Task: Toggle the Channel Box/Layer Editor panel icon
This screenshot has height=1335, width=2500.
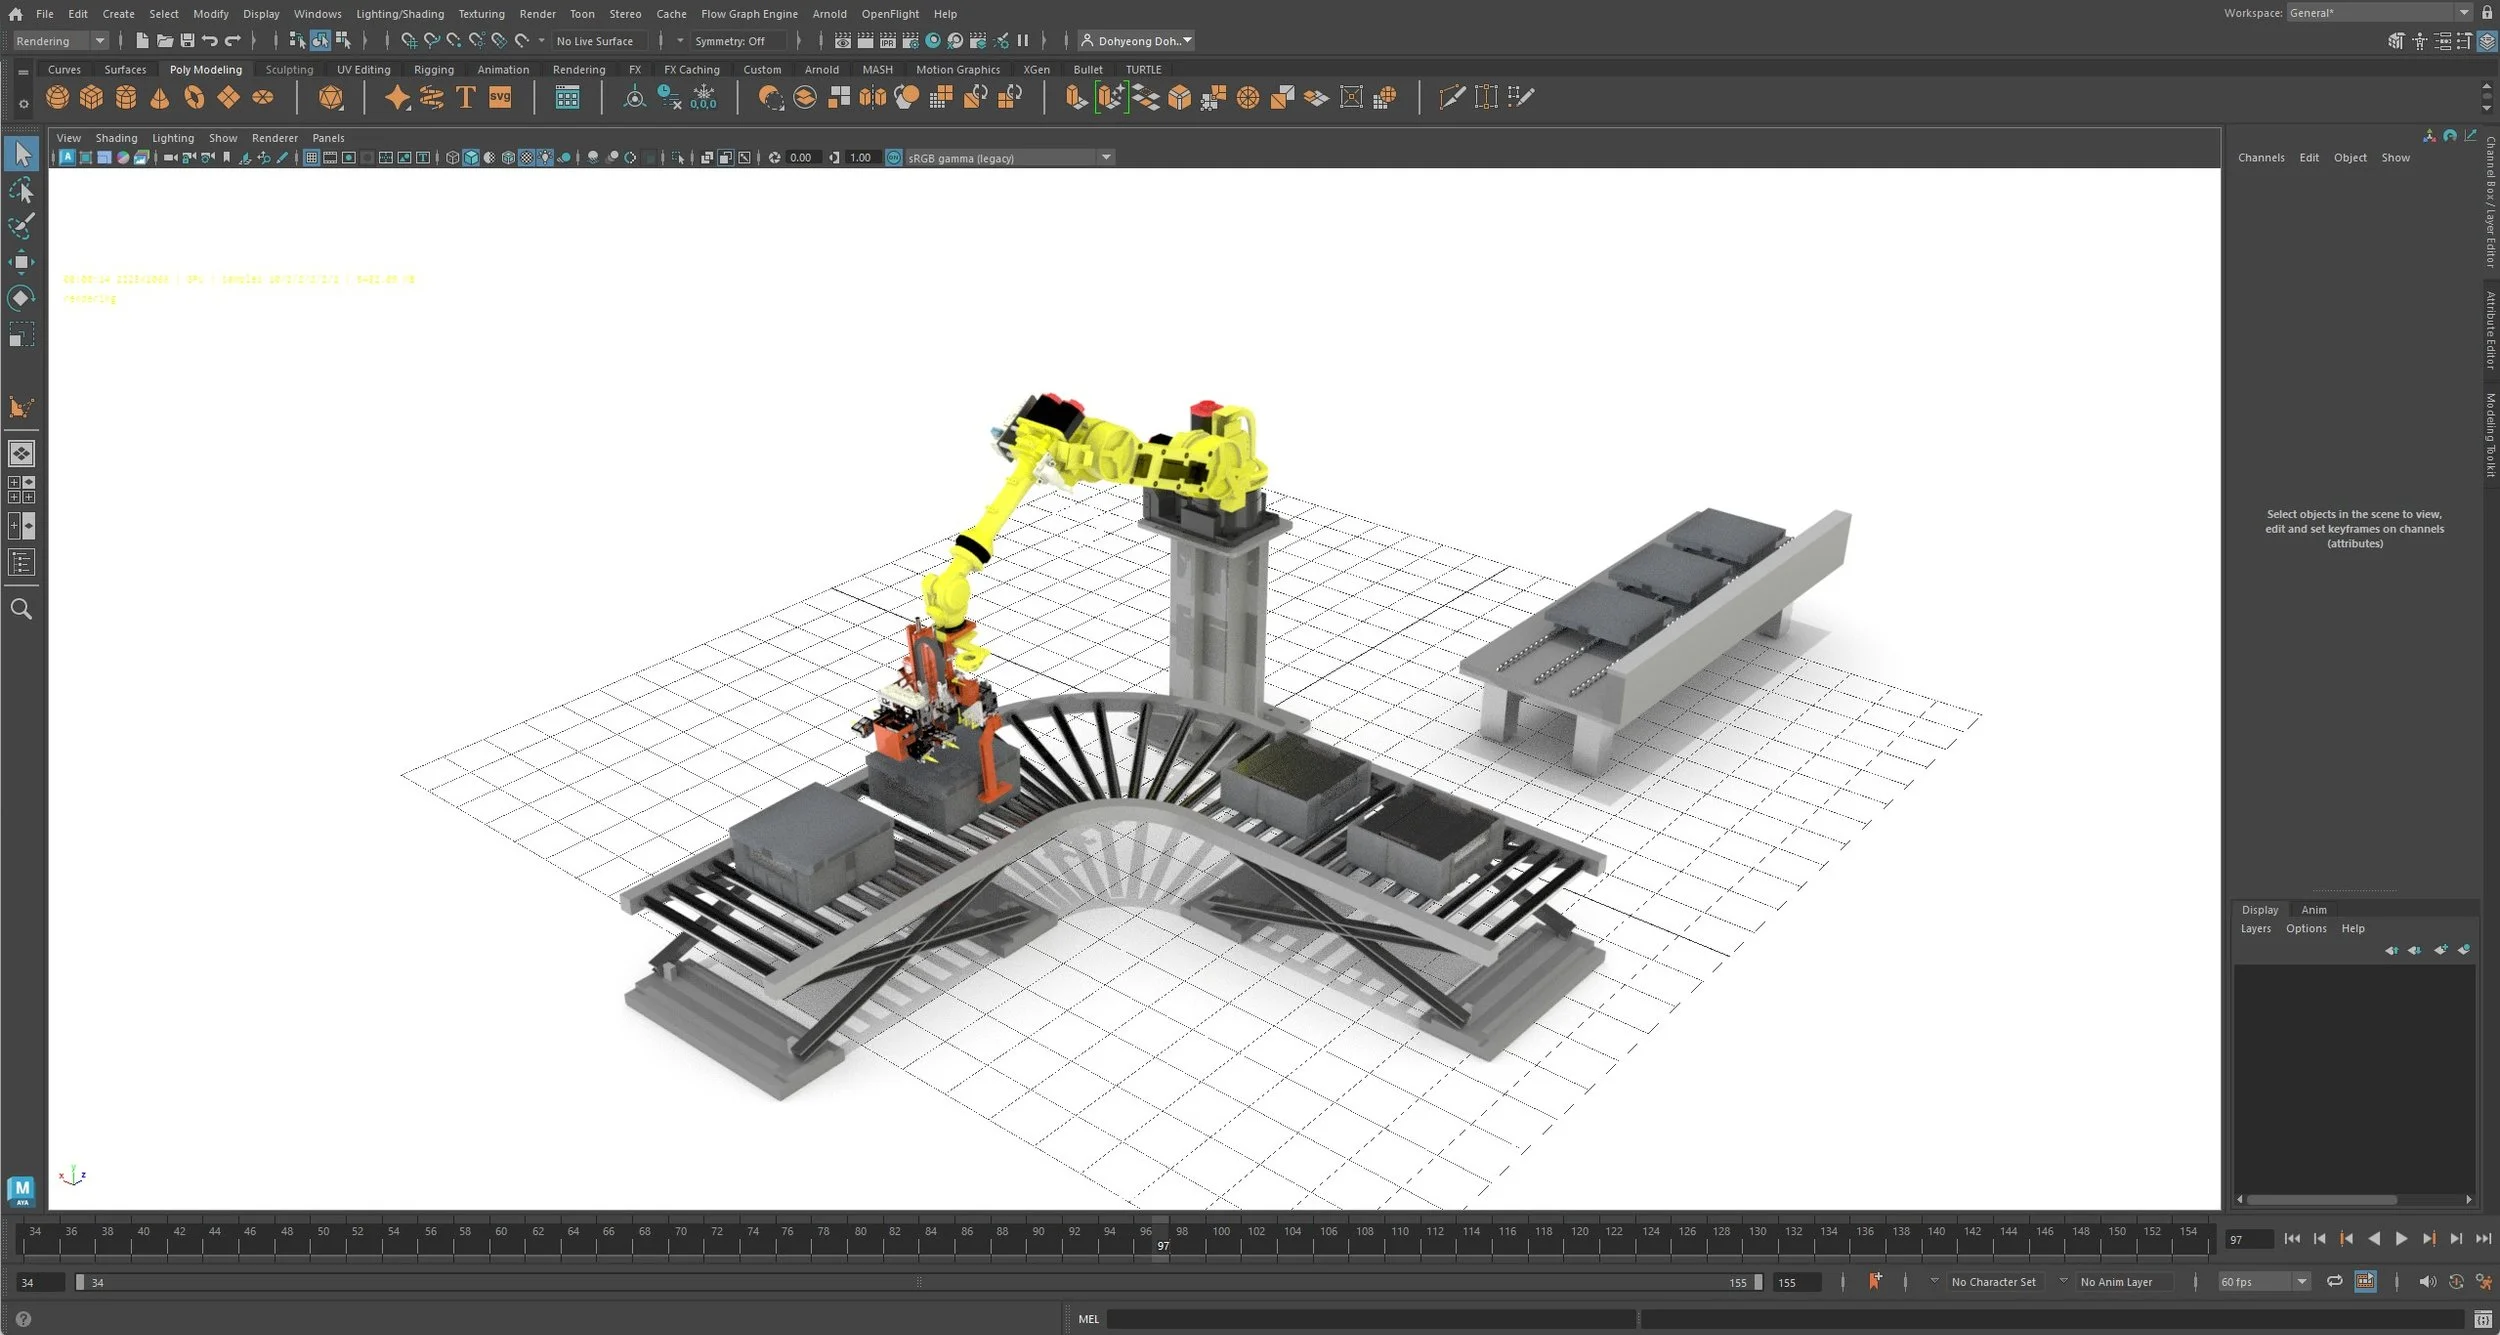Action: [x=2487, y=41]
